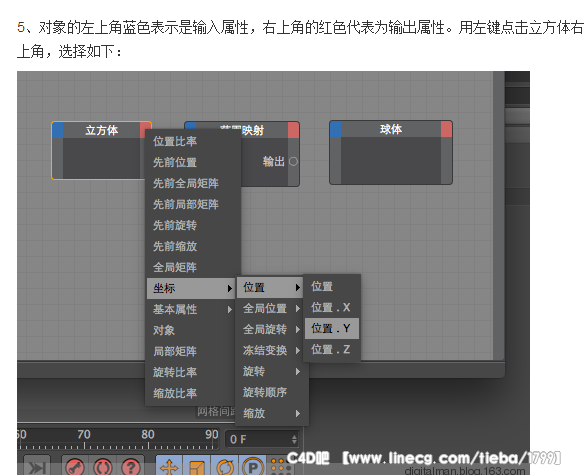Click the 范围映射 node title
The image size is (587, 475).
coord(242,130)
